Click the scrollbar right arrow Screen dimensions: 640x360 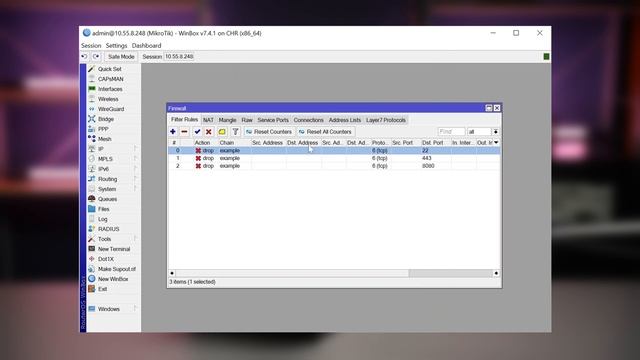(496, 273)
